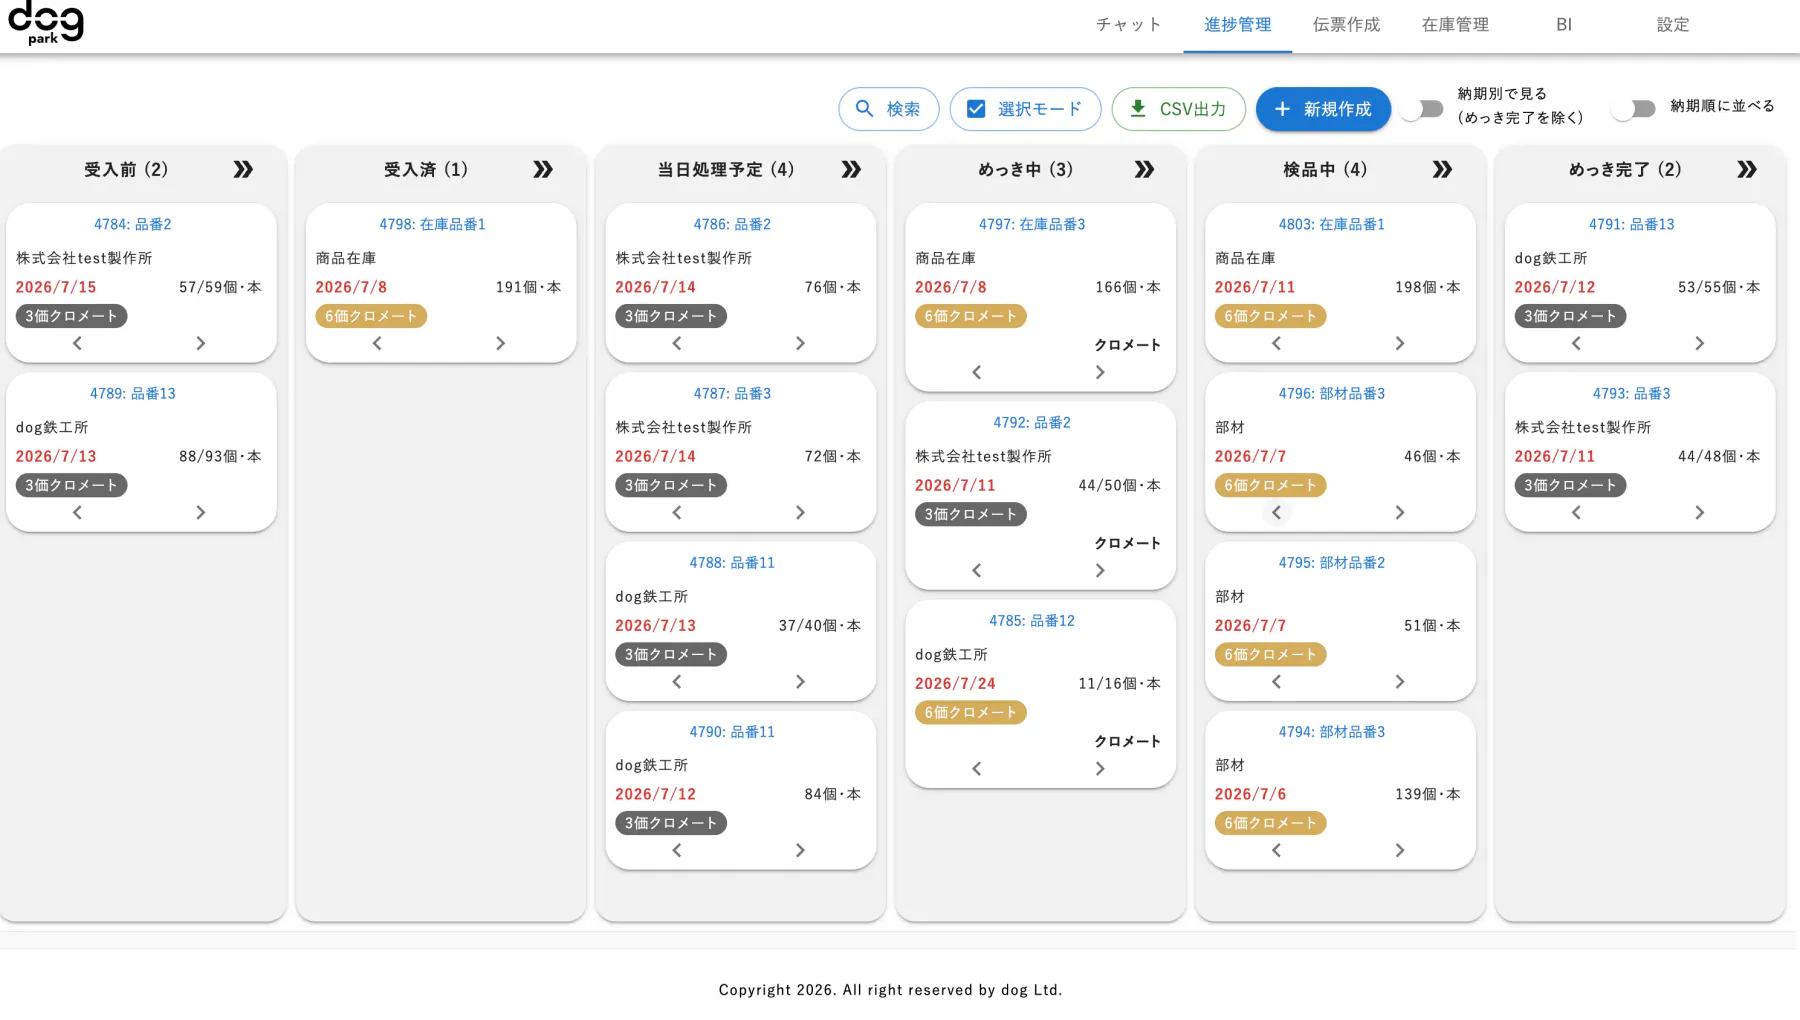This screenshot has width=1800, height=1020.
Task: Move card 4797 back with left arrow
Action: (977, 372)
